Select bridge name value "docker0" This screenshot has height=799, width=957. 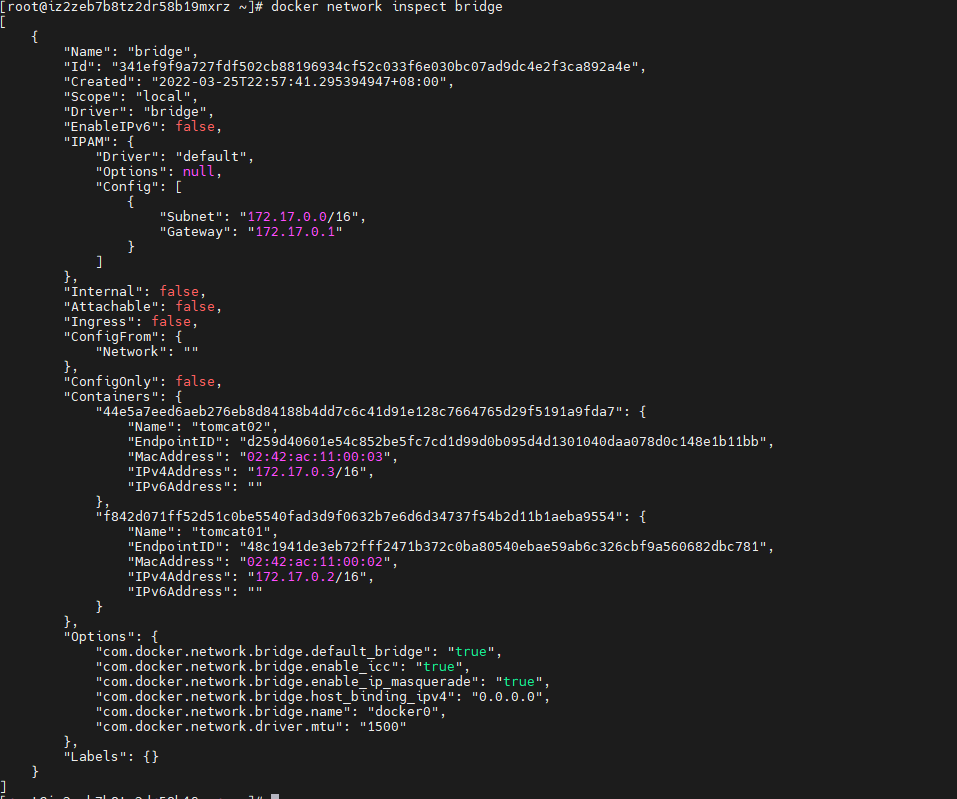403,712
